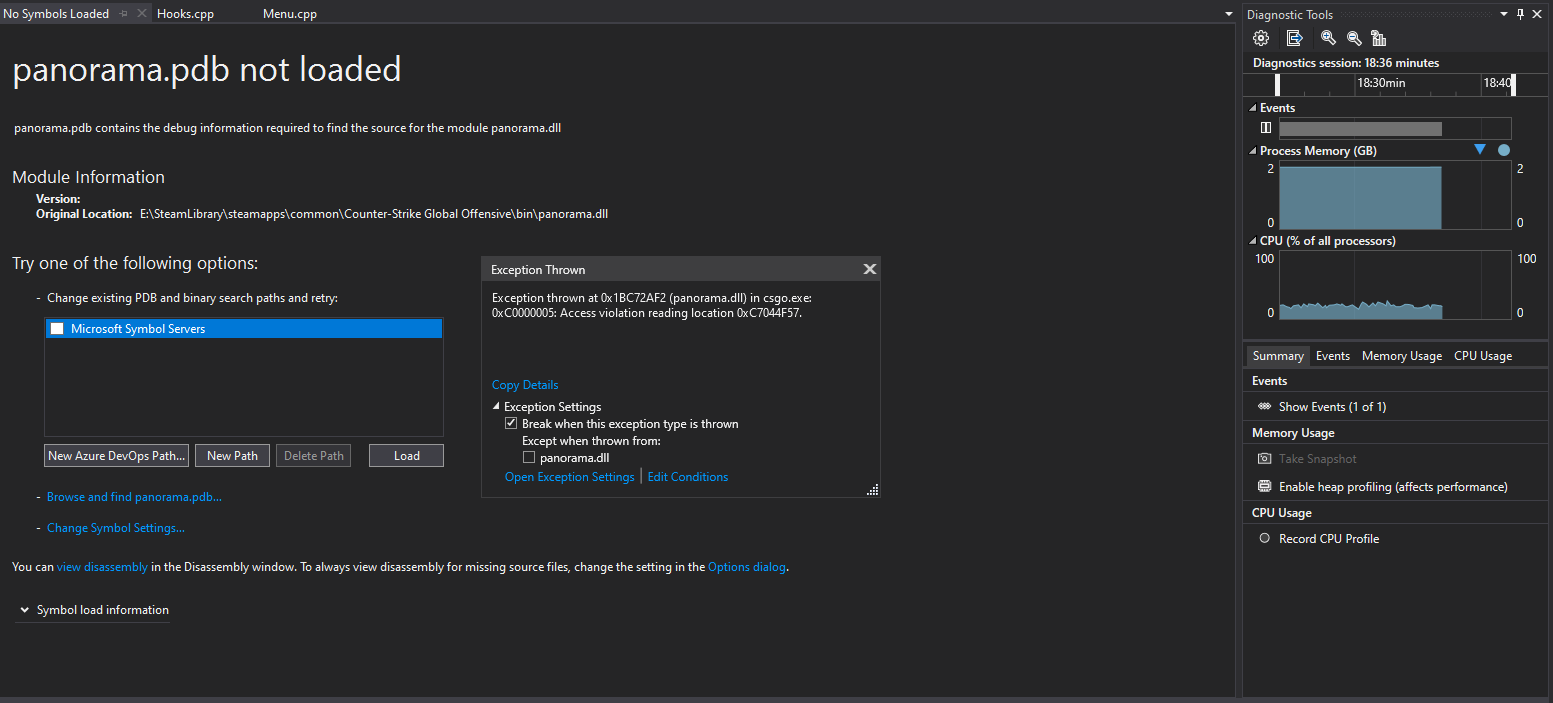Toggle Microsoft Symbol Servers checkbox
1553x703 pixels.
pos(57,329)
